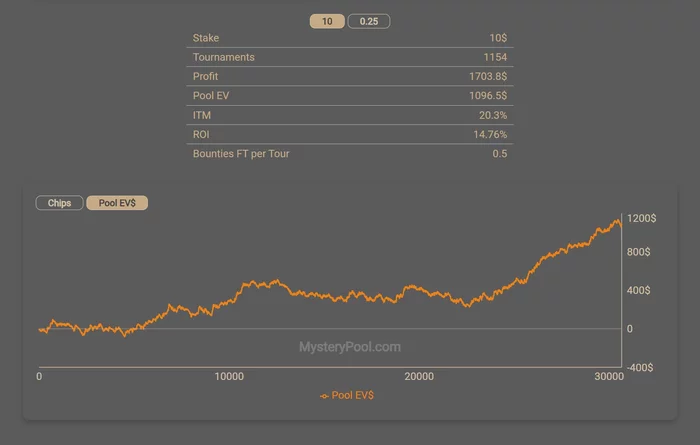Click the 20000 x-axis tick label

(419, 376)
